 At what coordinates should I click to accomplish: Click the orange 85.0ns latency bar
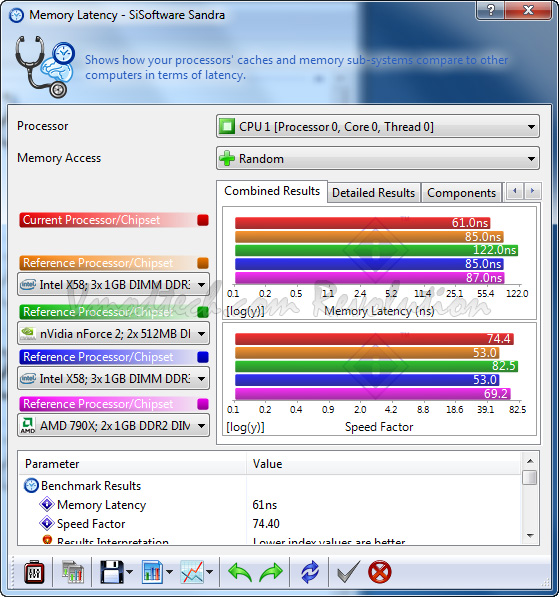[x=369, y=236]
